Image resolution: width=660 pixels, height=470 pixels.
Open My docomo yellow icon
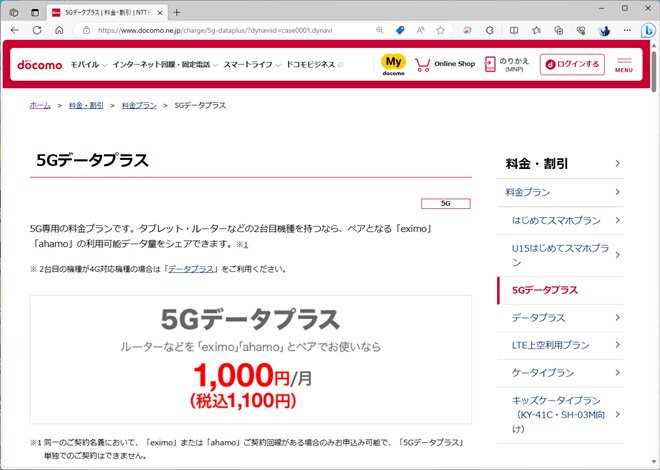[394, 64]
